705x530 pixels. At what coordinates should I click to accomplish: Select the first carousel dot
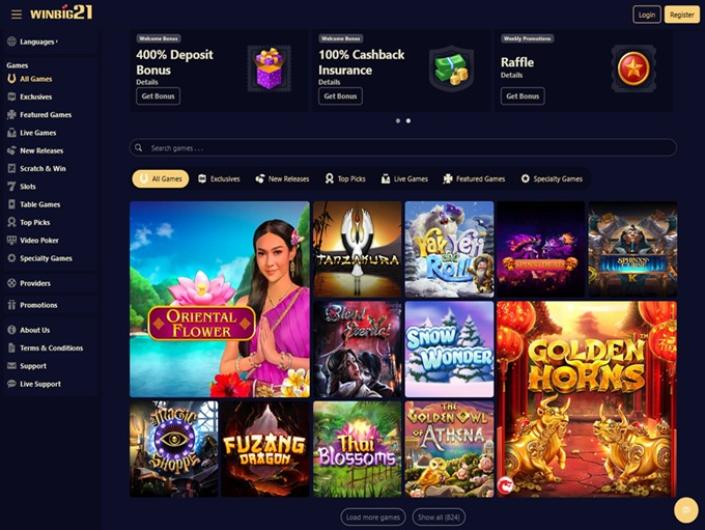pyautogui.click(x=398, y=120)
